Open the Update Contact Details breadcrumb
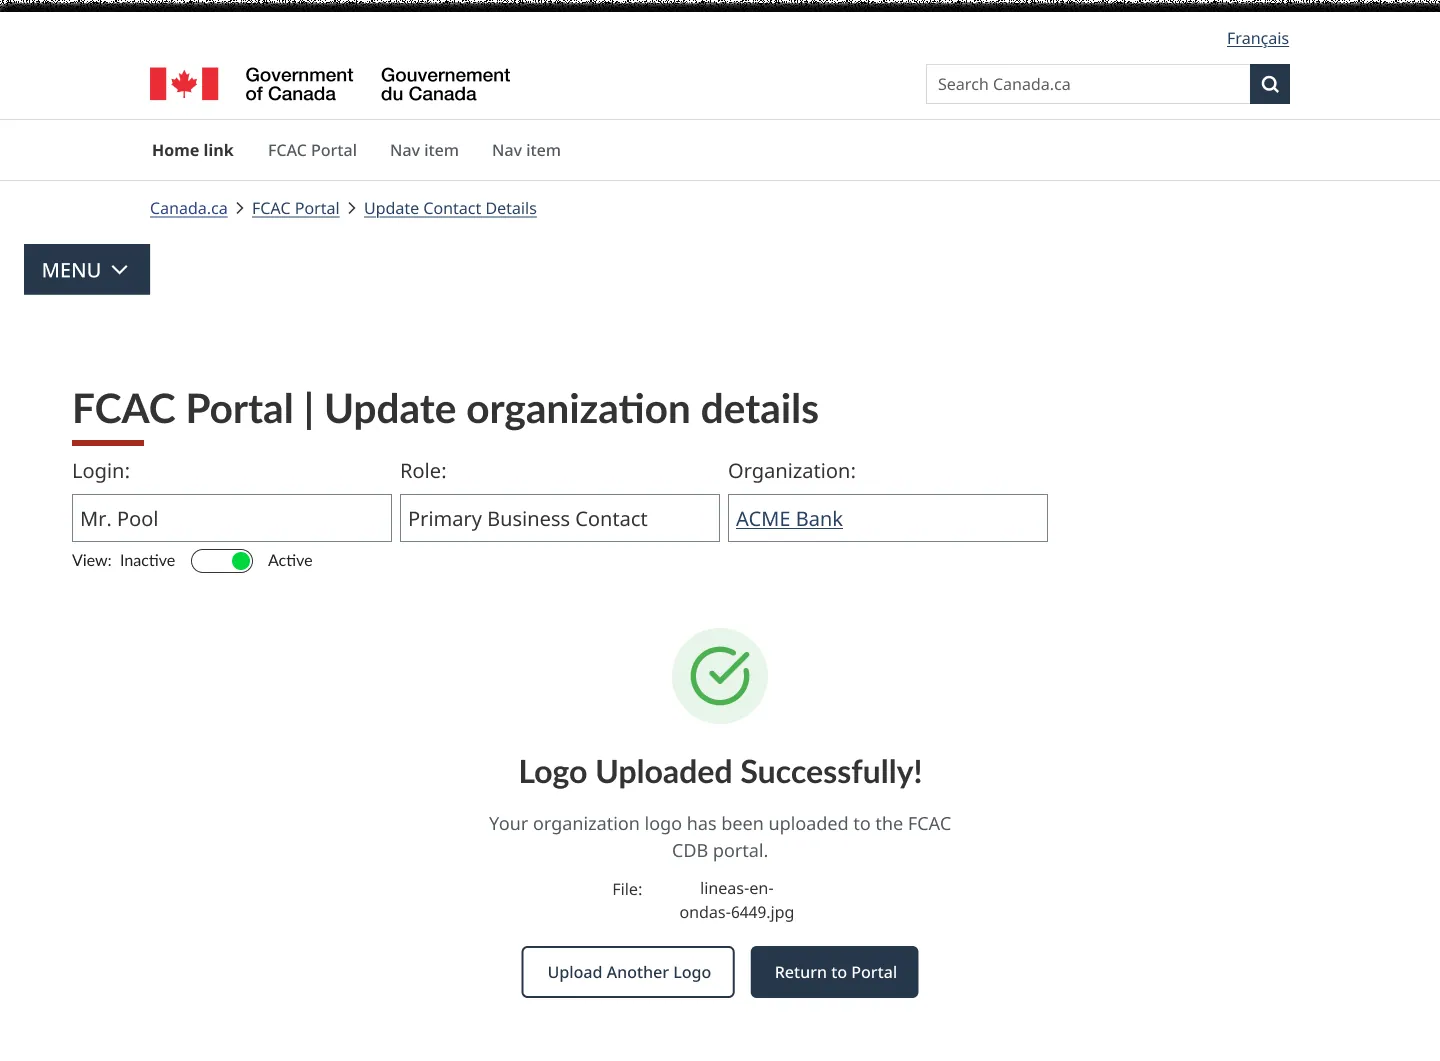The height and width of the screenshot is (1061, 1440). coord(450,208)
